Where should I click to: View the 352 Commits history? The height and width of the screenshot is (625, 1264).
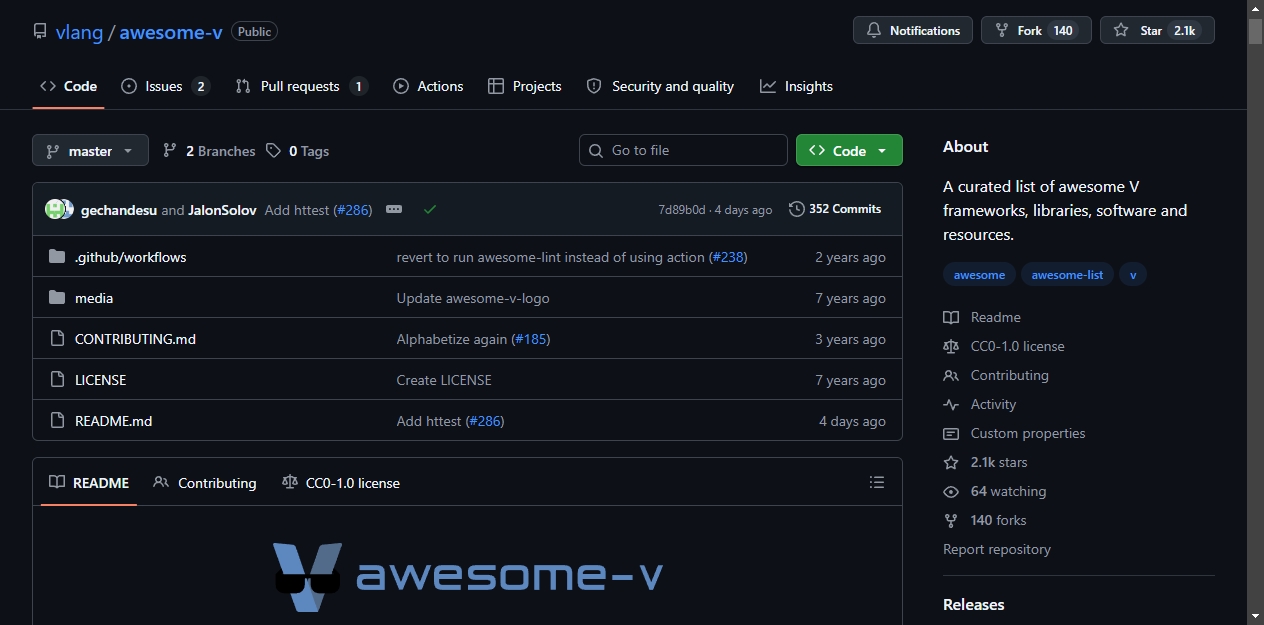(x=835, y=209)
